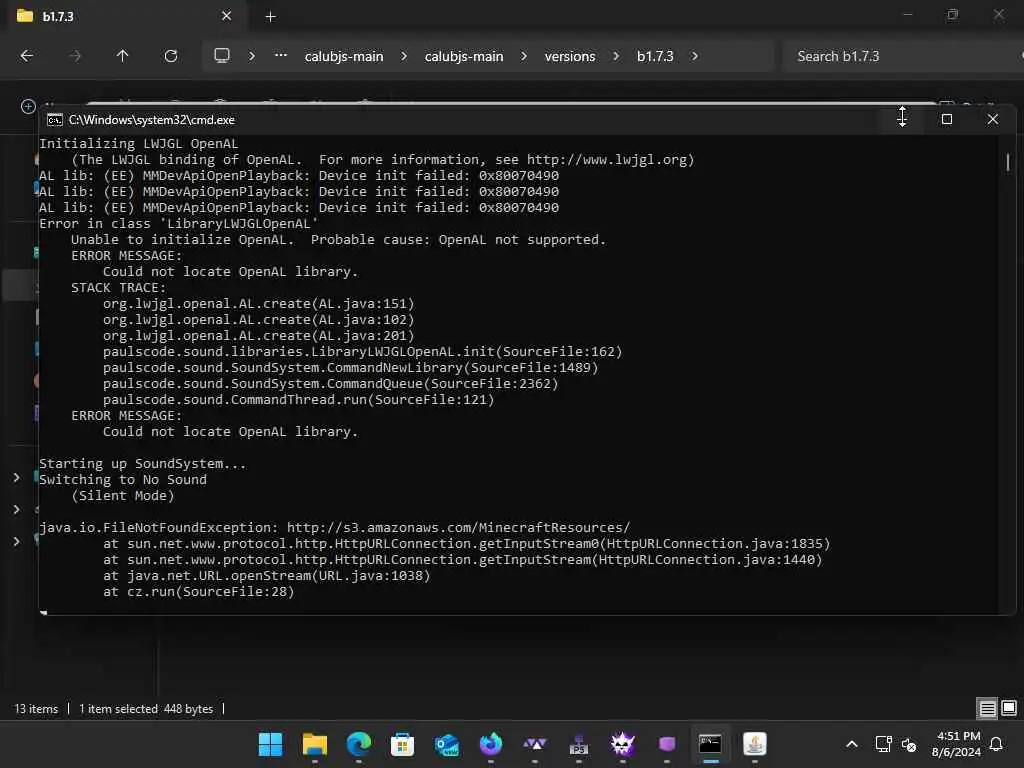Screen dimensions: 1024x768
Task: Switch to the Command Prompt taskbar icon
Action: [x=711, y=744]
